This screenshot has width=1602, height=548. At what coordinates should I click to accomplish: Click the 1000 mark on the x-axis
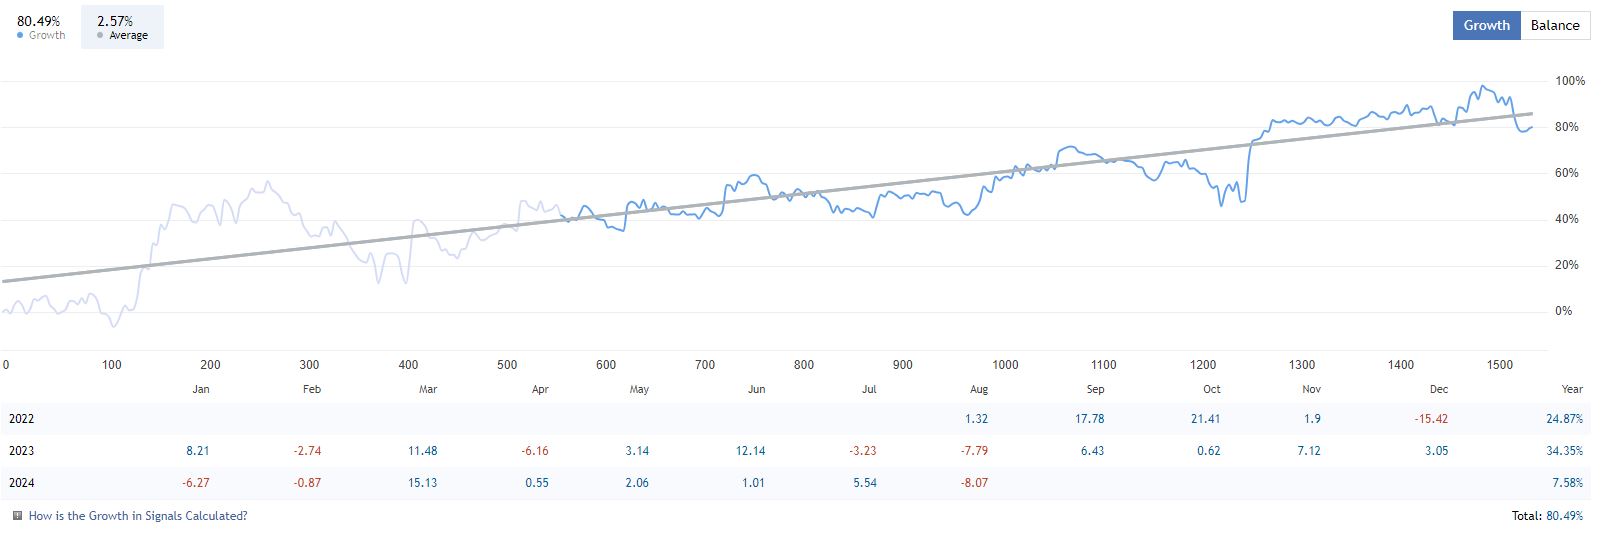(x=1005, y=365)
